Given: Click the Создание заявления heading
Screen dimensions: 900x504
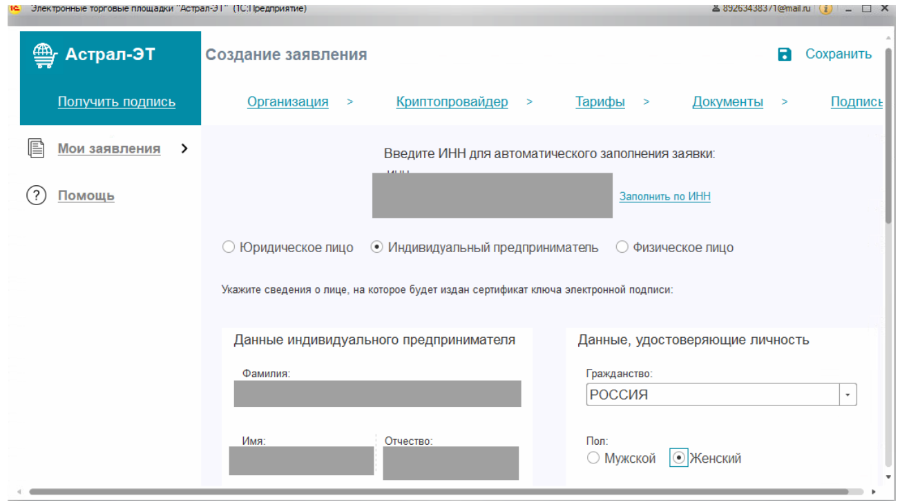Looking at the screenshot, I should coord(286,55).
